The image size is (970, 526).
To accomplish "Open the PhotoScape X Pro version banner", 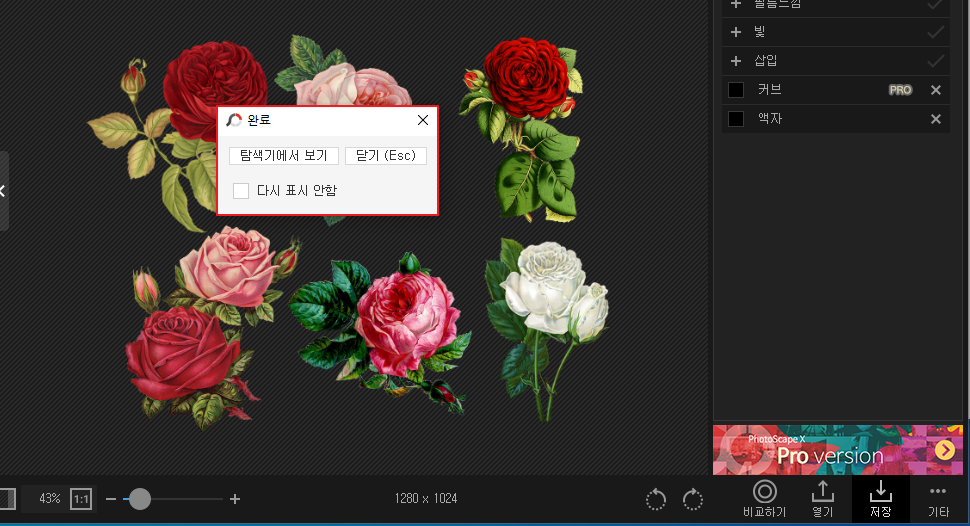I will tap(838, 450).
